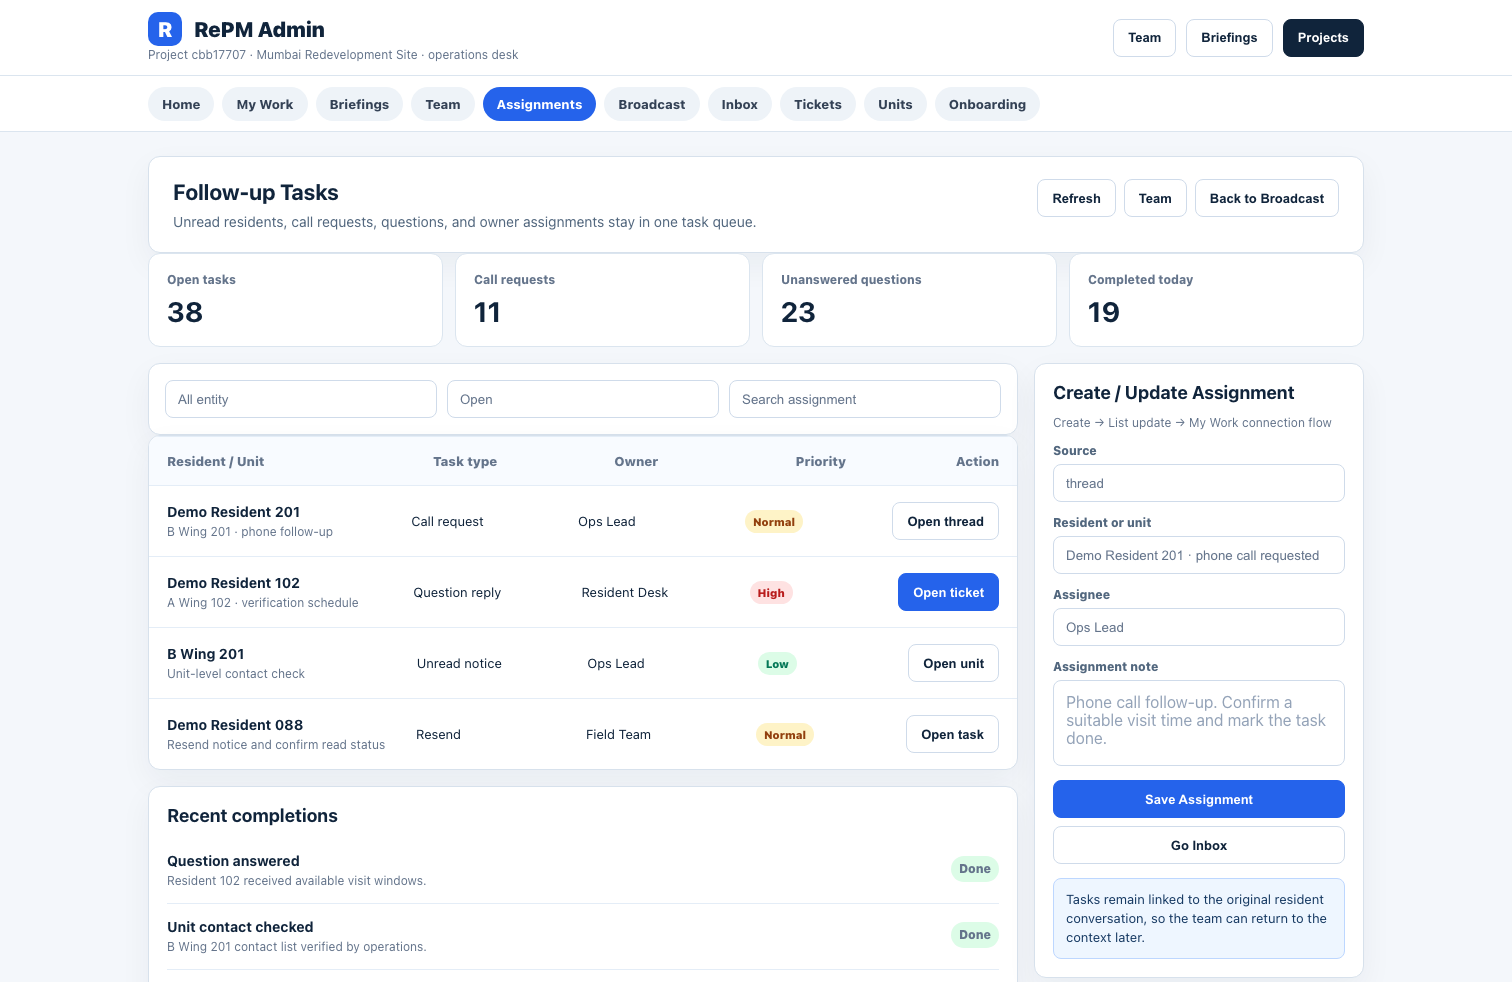Click the Open tasks 38 card
The width and height of the screenshot is (1512, 982).
(x=295, y=300)
